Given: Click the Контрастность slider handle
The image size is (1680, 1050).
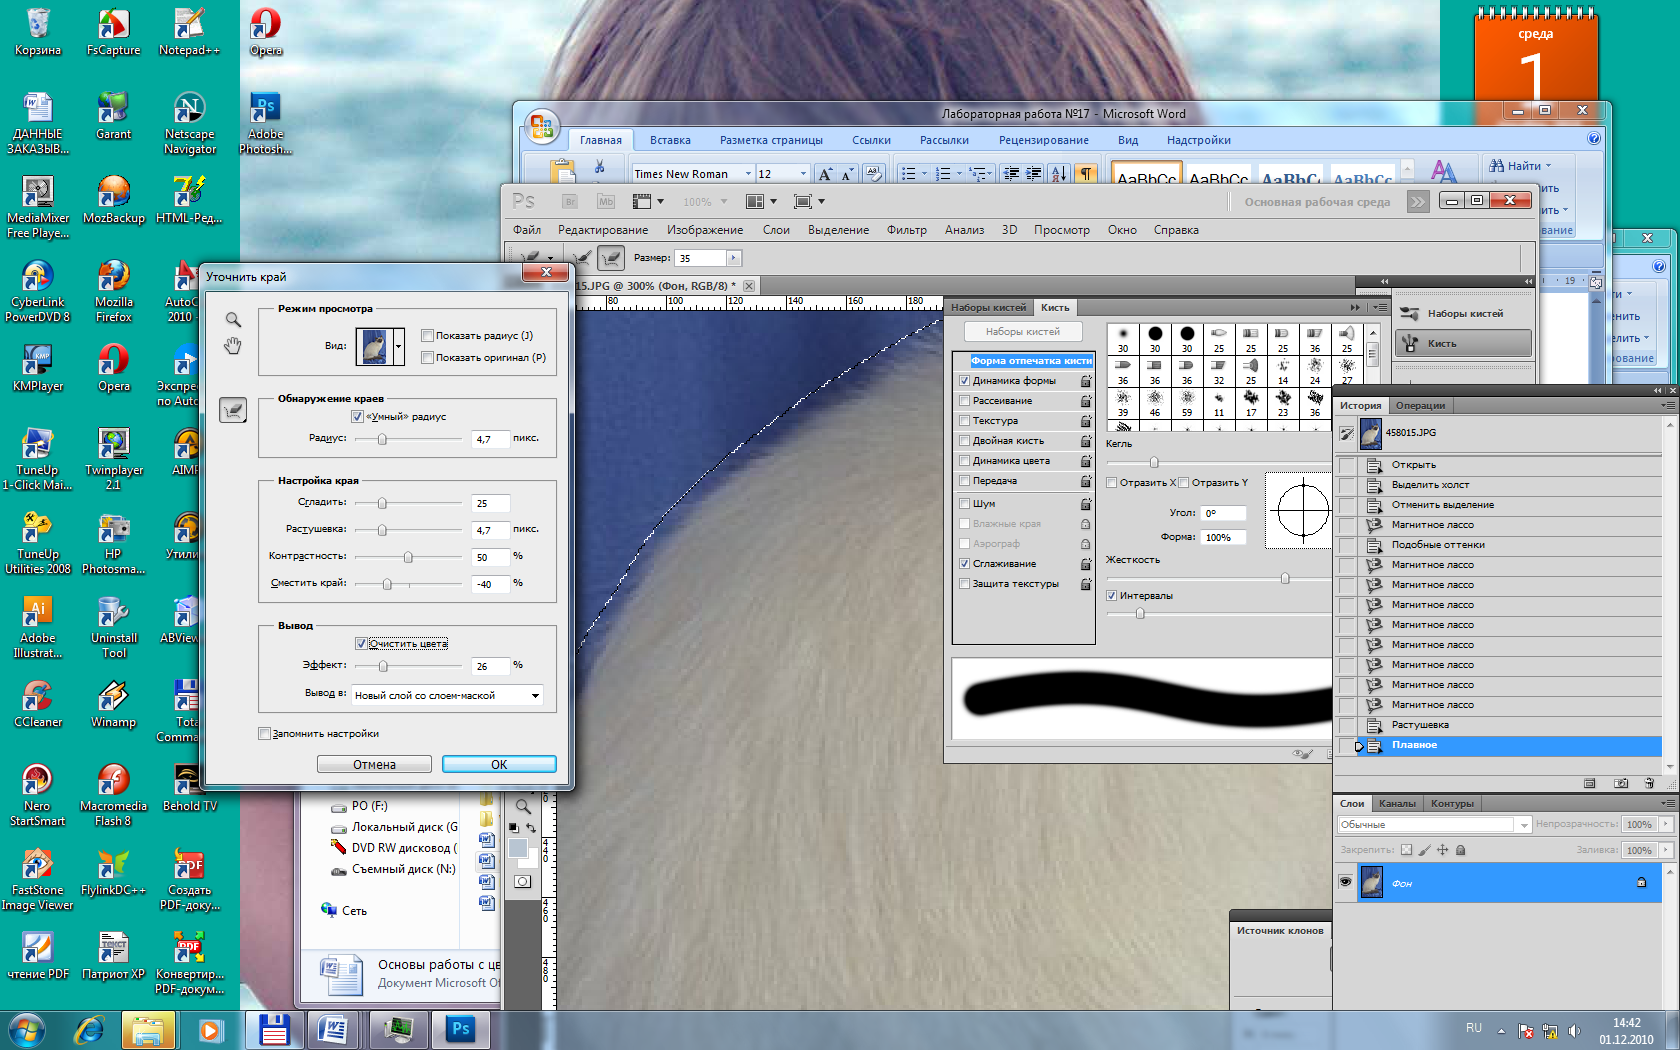Looking at the screenshot, I should tap(408, 557).
